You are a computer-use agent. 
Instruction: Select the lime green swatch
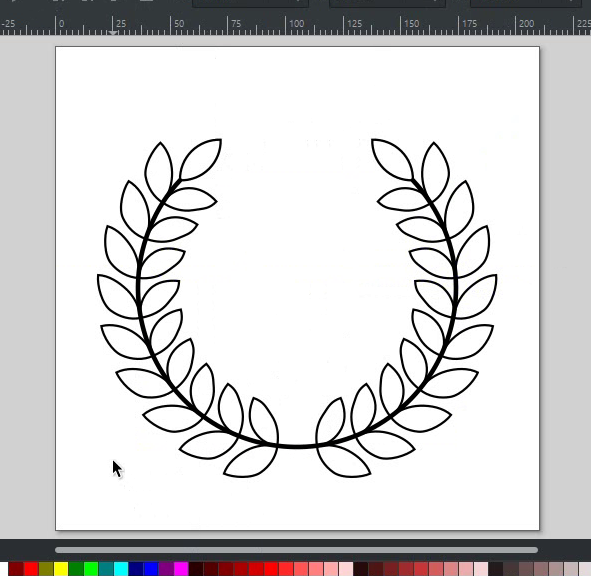pos(91,569)
